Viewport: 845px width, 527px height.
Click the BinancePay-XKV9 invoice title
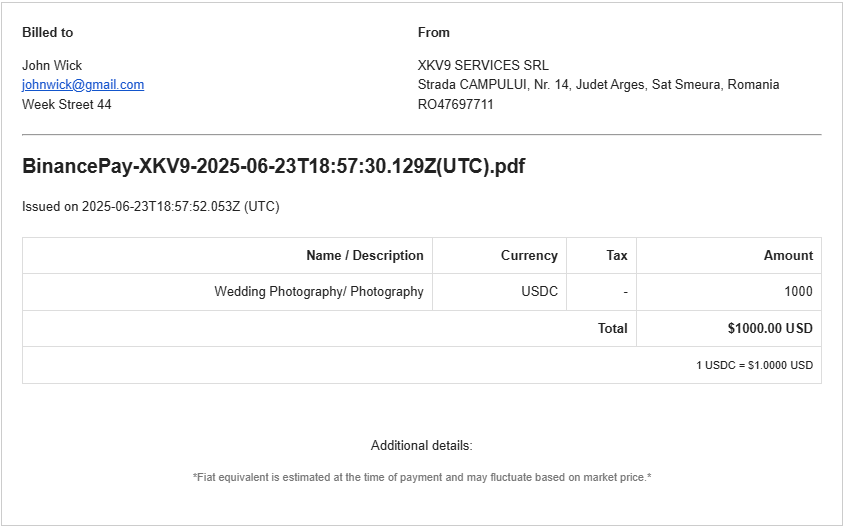pyautogui.click(x=273, y=166)
